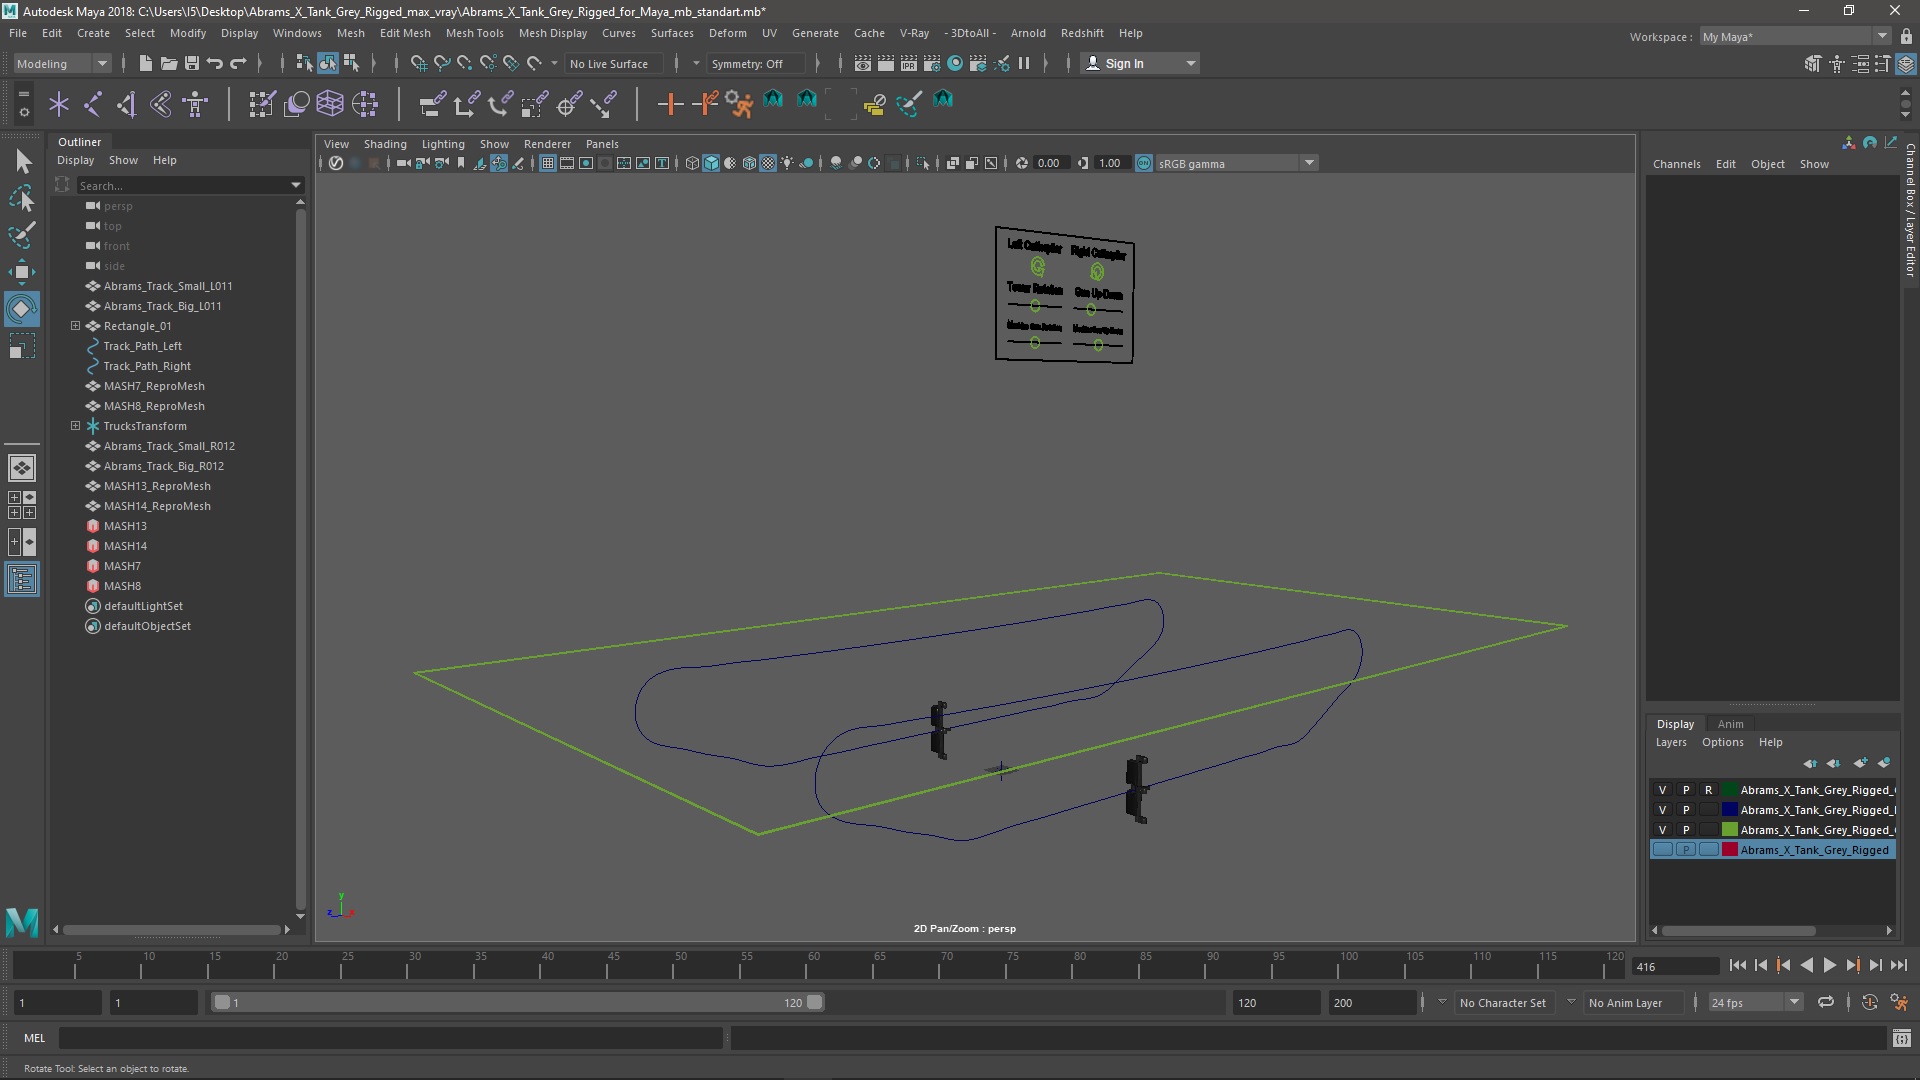The height and width of the screenshot is (1080, 1920).
Task: Expand TrucksTransform in Outliner
Action: [x=75, y=426]
